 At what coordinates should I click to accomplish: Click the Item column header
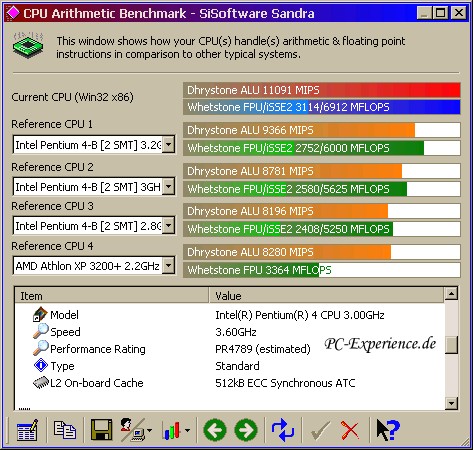pyautogui.click(x=112, y=296)
